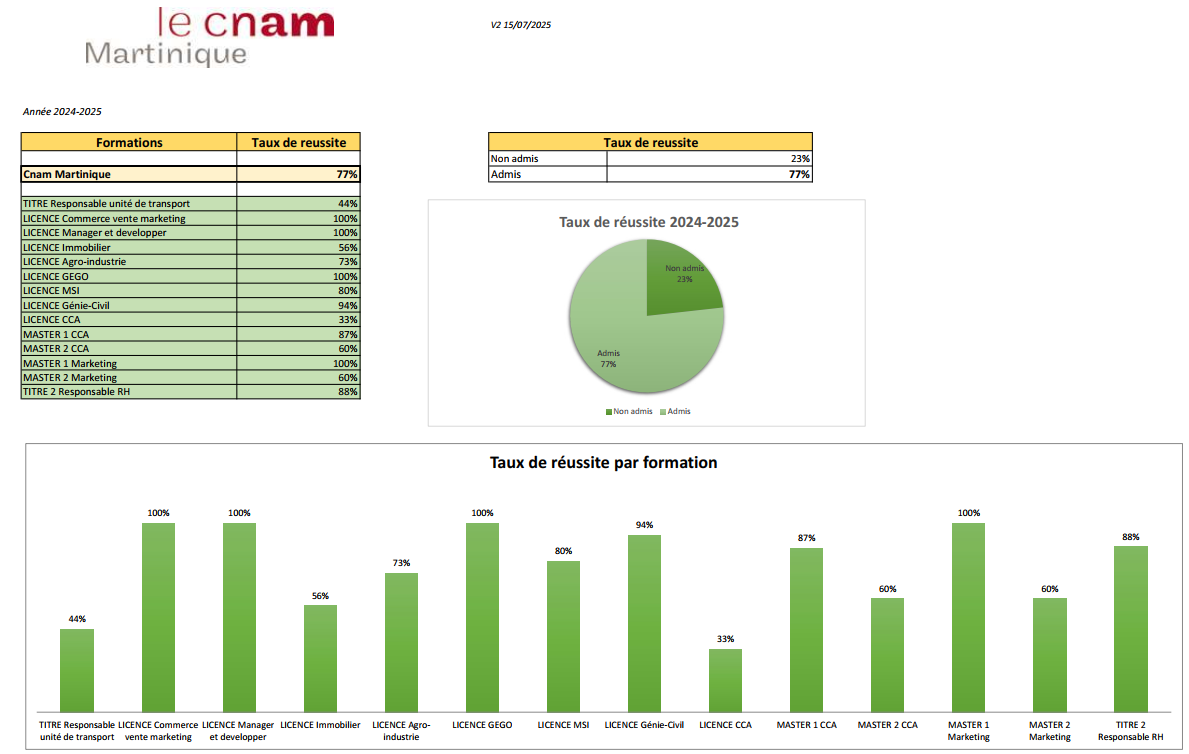Click the 73% cell in the table
Image resolution: width=1189 pixels, height=754 pixels.
click(299, 262)
